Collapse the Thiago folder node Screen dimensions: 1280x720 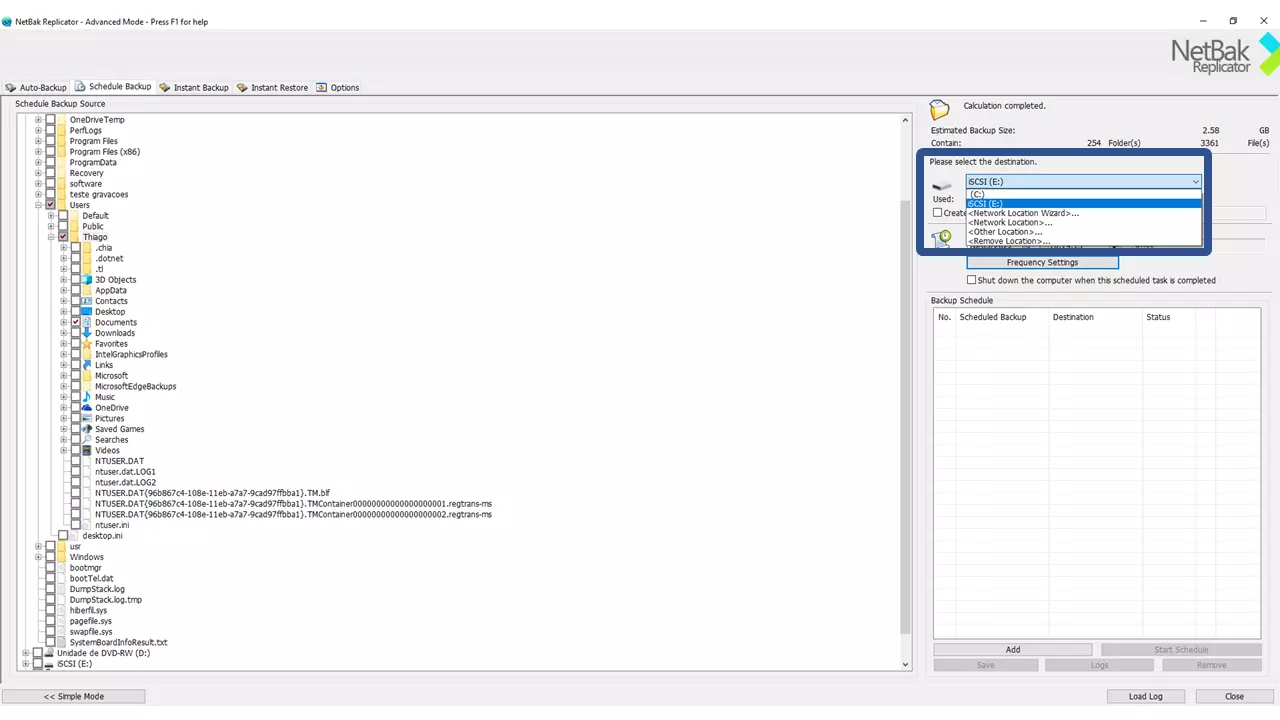(x=52, y=237)
